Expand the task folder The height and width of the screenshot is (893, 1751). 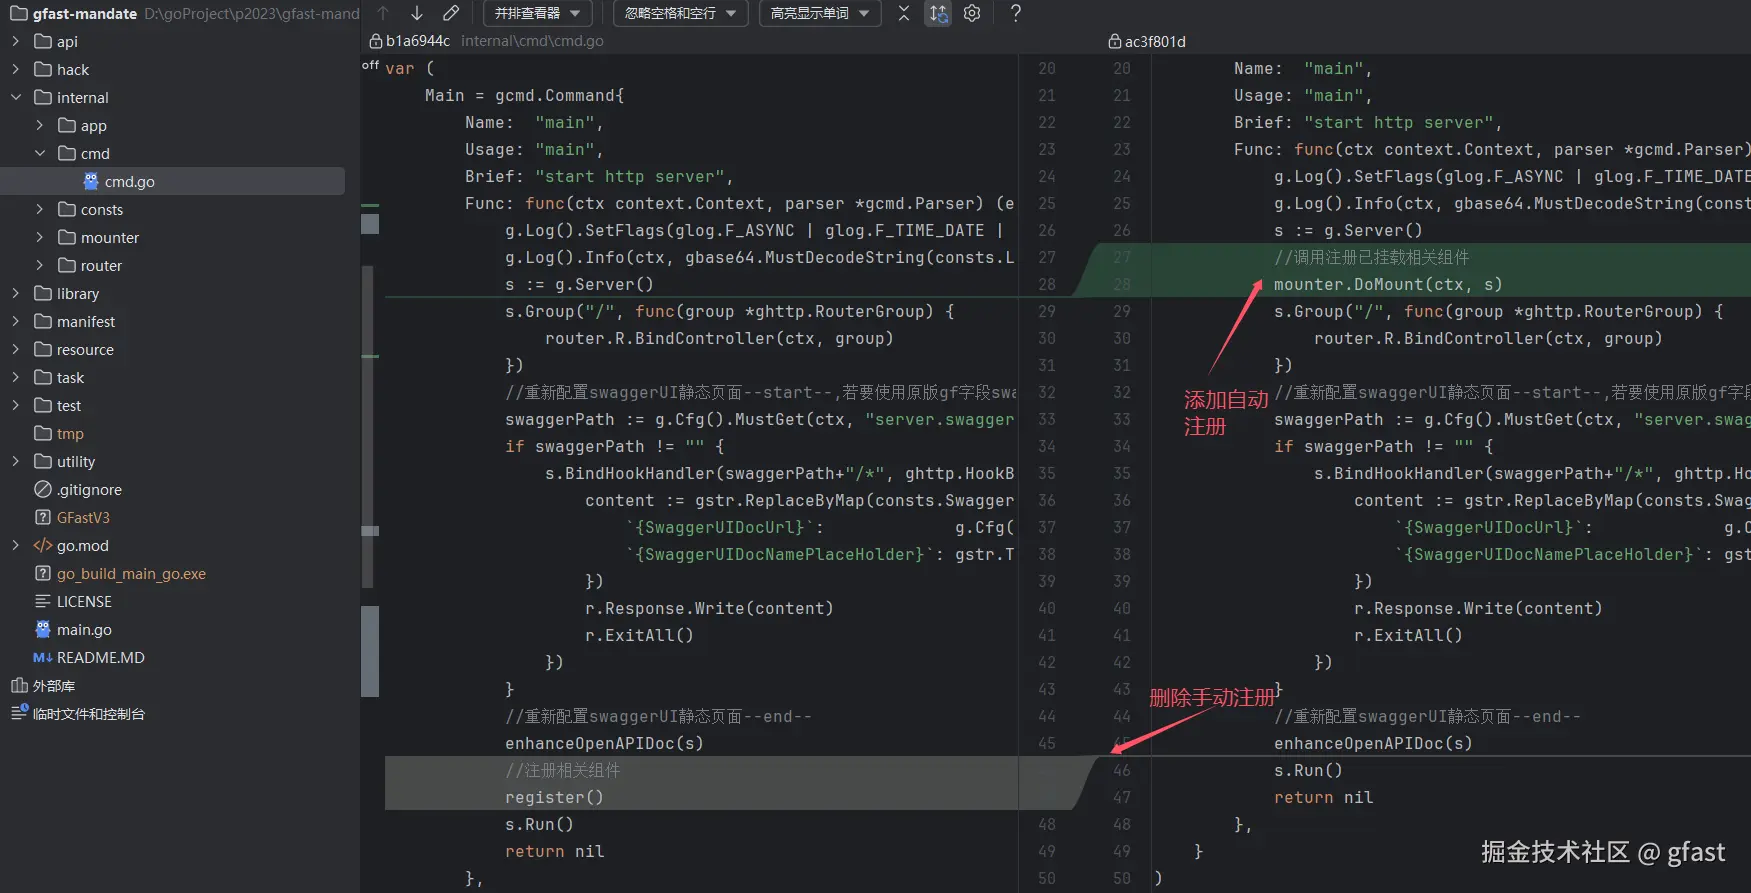15,377
